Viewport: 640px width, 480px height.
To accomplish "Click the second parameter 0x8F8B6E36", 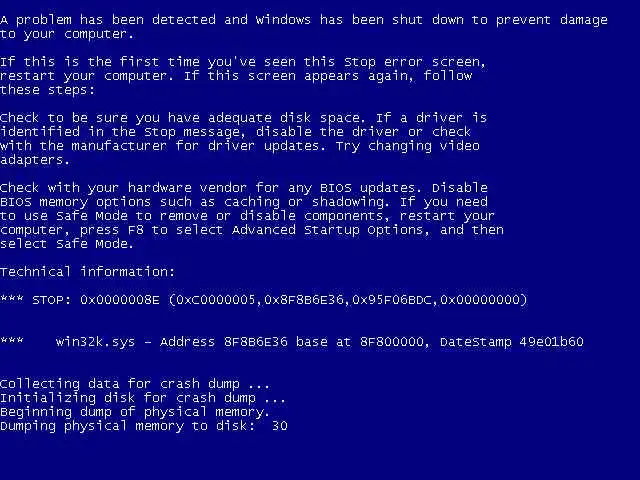I will (x=304, y=300).
